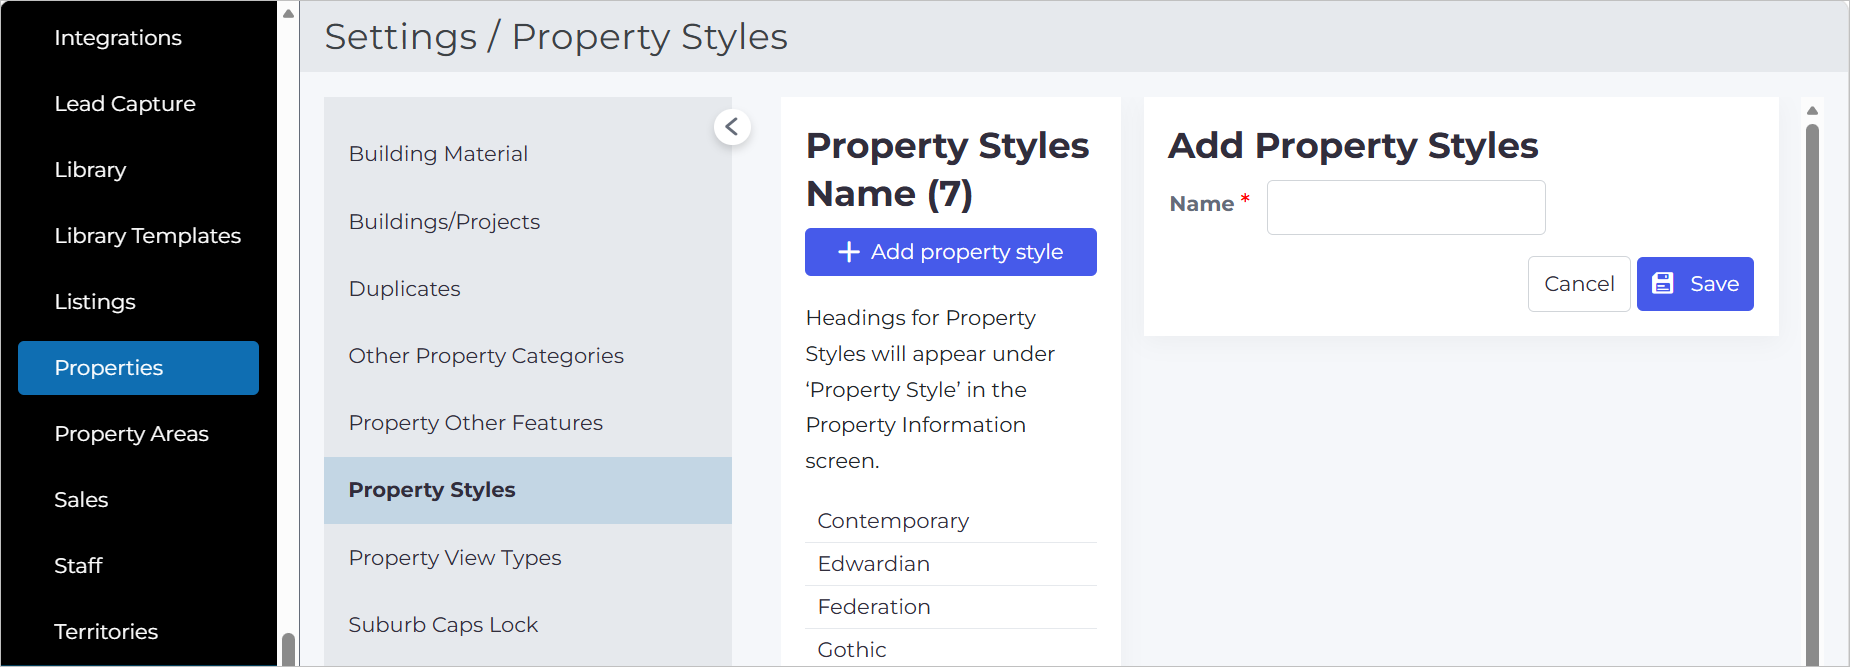The image size is (1850, 667).
Task: Click the plus icon on Add property style
Action: click(x=849, y=252)
